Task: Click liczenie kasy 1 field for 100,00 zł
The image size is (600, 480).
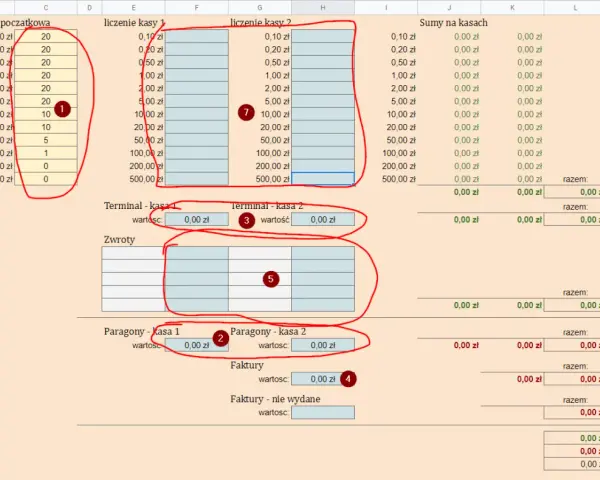Action: [x=197, y=153]
